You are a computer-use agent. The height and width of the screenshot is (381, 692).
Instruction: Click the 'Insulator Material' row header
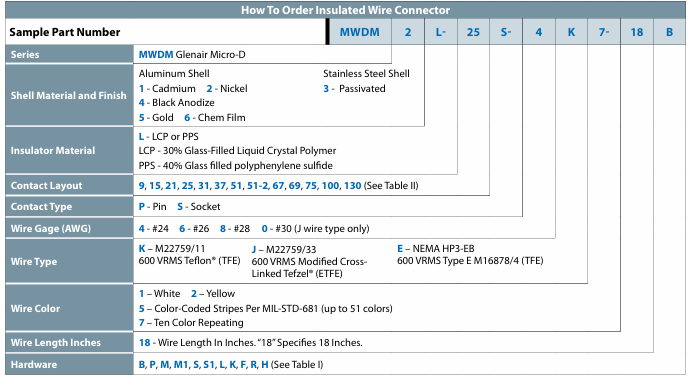coord(69,151)
